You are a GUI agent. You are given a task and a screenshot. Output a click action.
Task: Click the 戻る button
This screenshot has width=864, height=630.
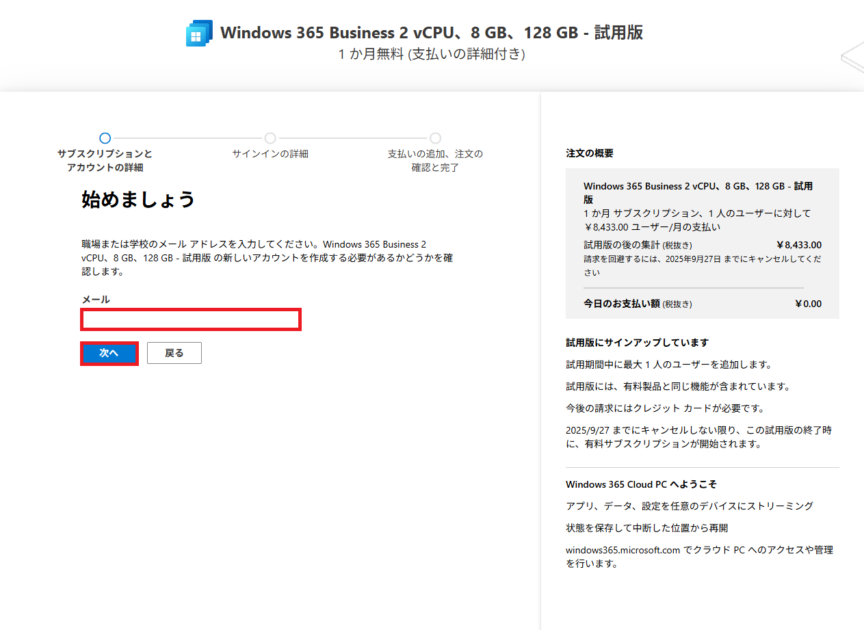174,353
